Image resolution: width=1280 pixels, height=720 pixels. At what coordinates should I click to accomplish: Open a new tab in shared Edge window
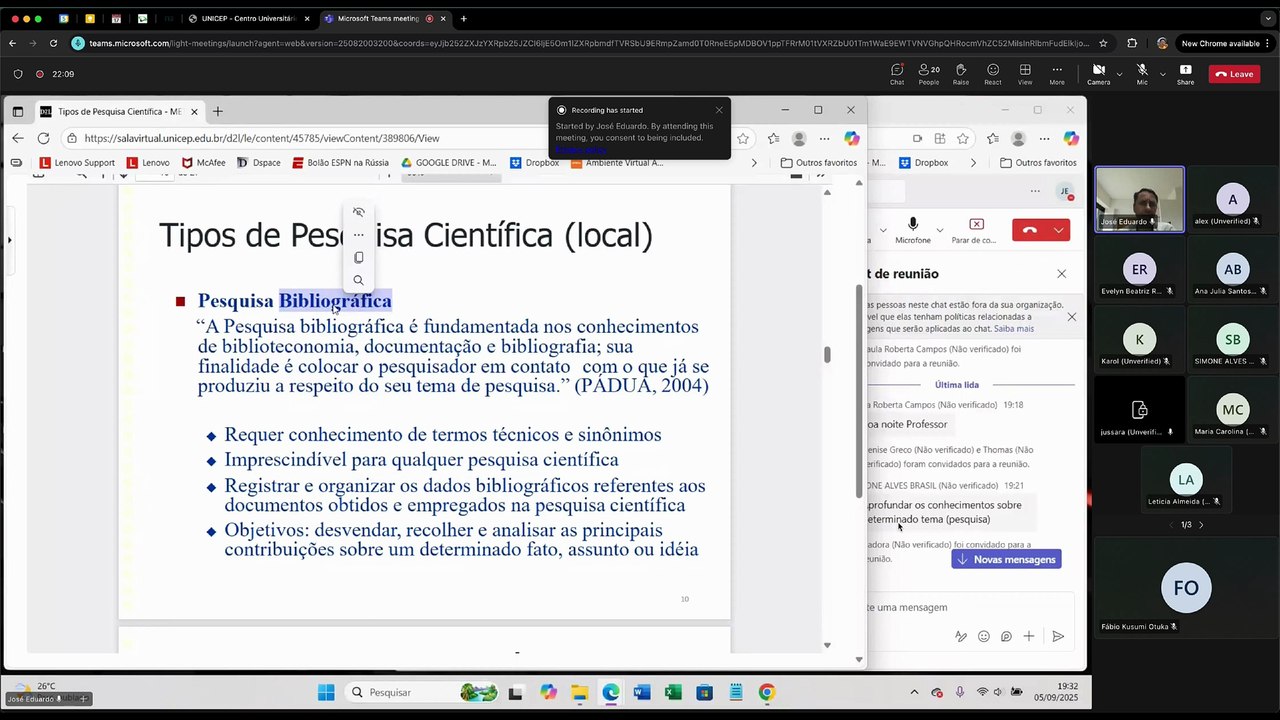tap(217, 111)
